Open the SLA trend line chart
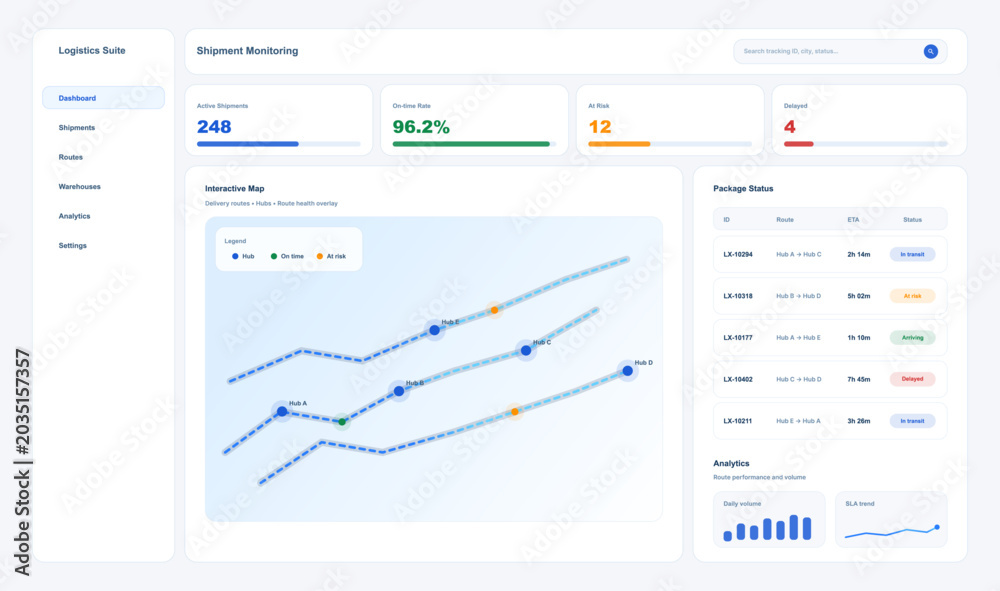The height and width of the screenshot is (591, 1000). tap(891, 519)
